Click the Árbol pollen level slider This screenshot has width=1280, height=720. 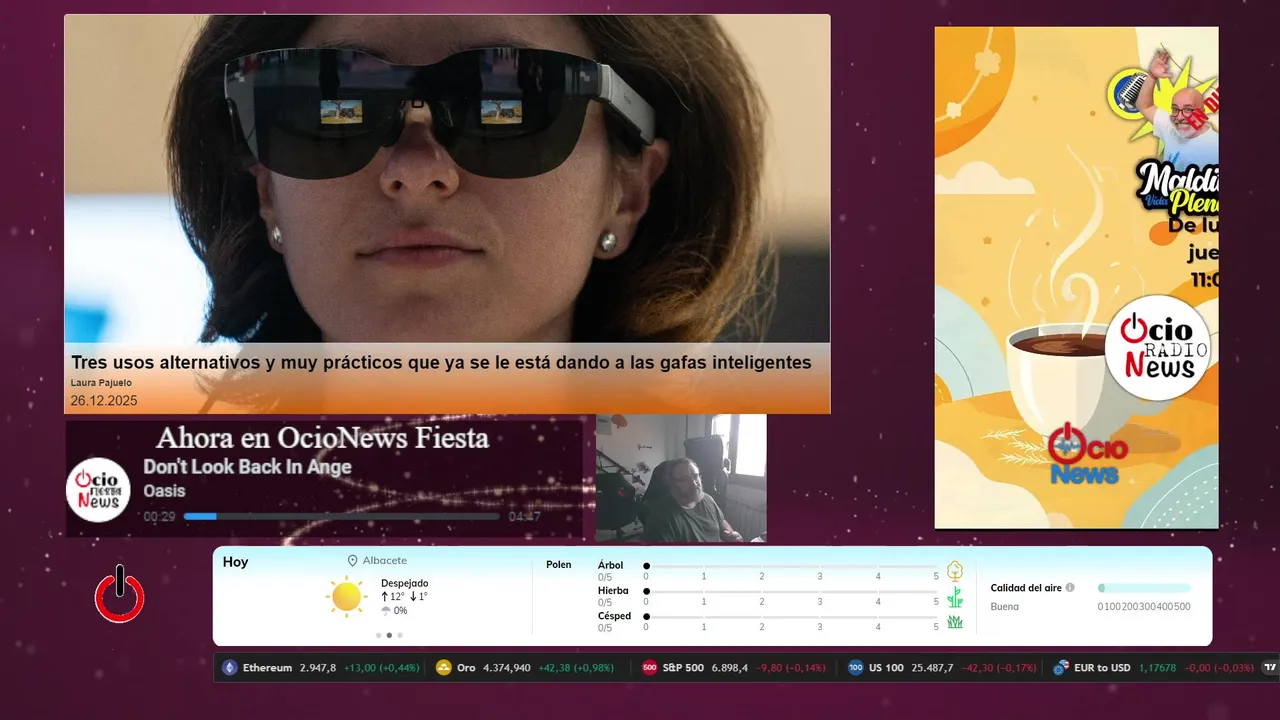792,566
